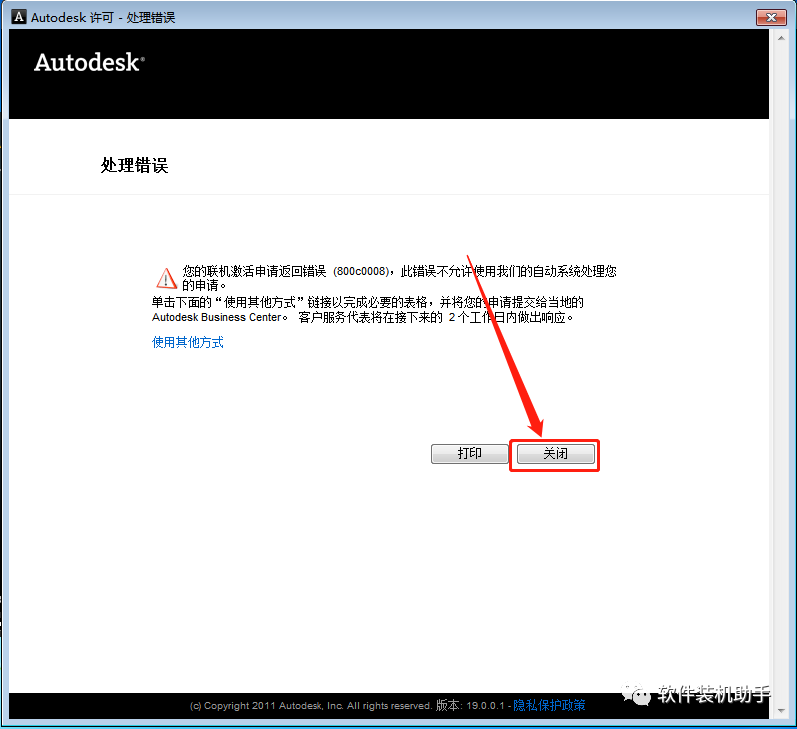797x729 pixels.
Task: Open the 使用其他方式 link
Action: coord(188,342)
